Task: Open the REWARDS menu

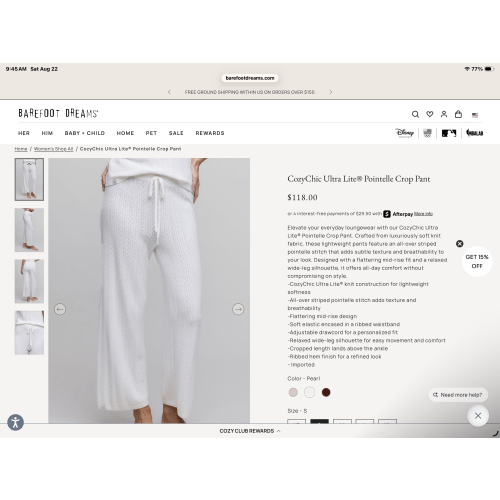Action: coord(210,133)
